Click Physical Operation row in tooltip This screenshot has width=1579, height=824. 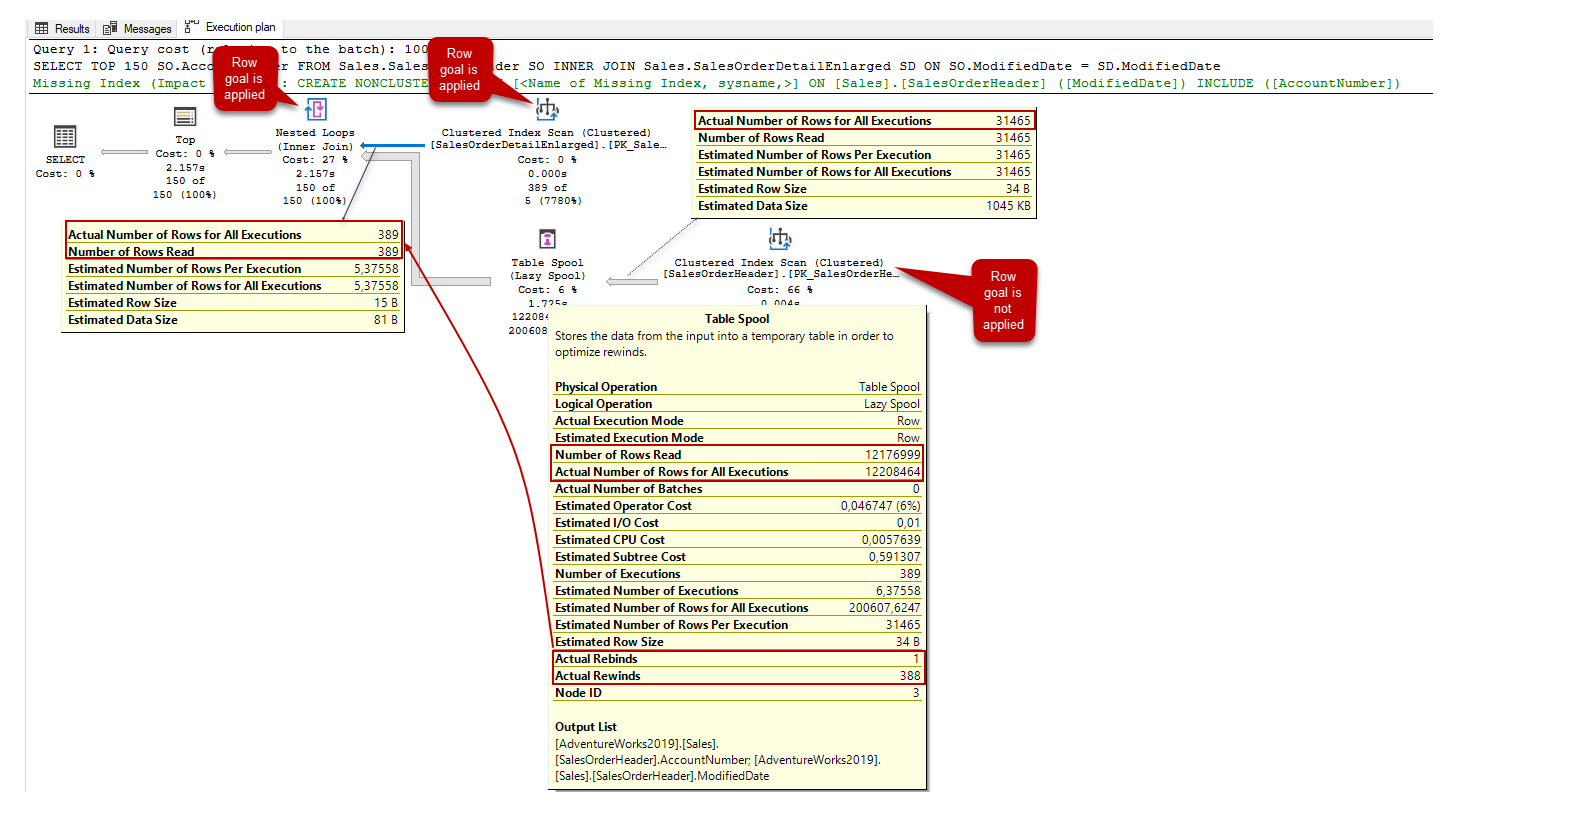737,387
